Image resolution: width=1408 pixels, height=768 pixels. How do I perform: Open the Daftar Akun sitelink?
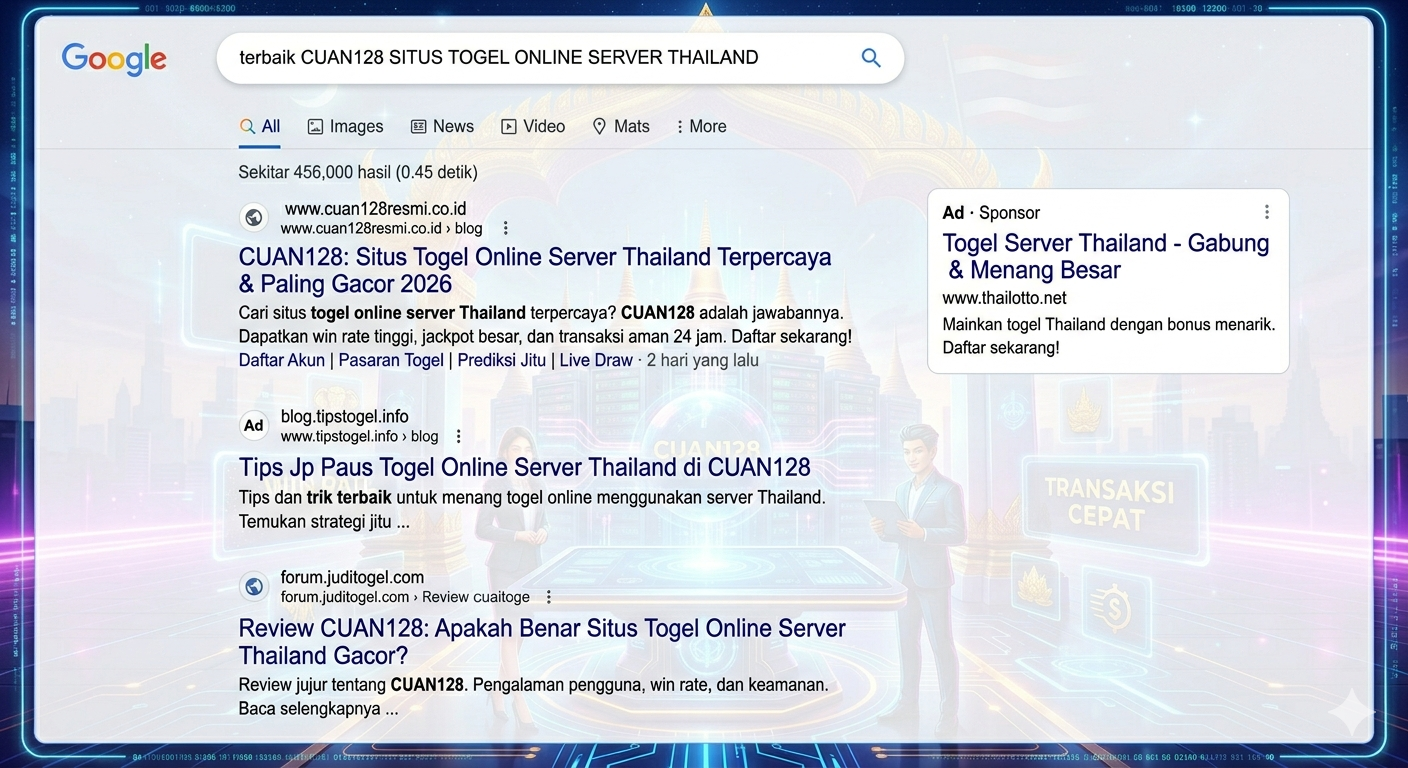point(281,360)
